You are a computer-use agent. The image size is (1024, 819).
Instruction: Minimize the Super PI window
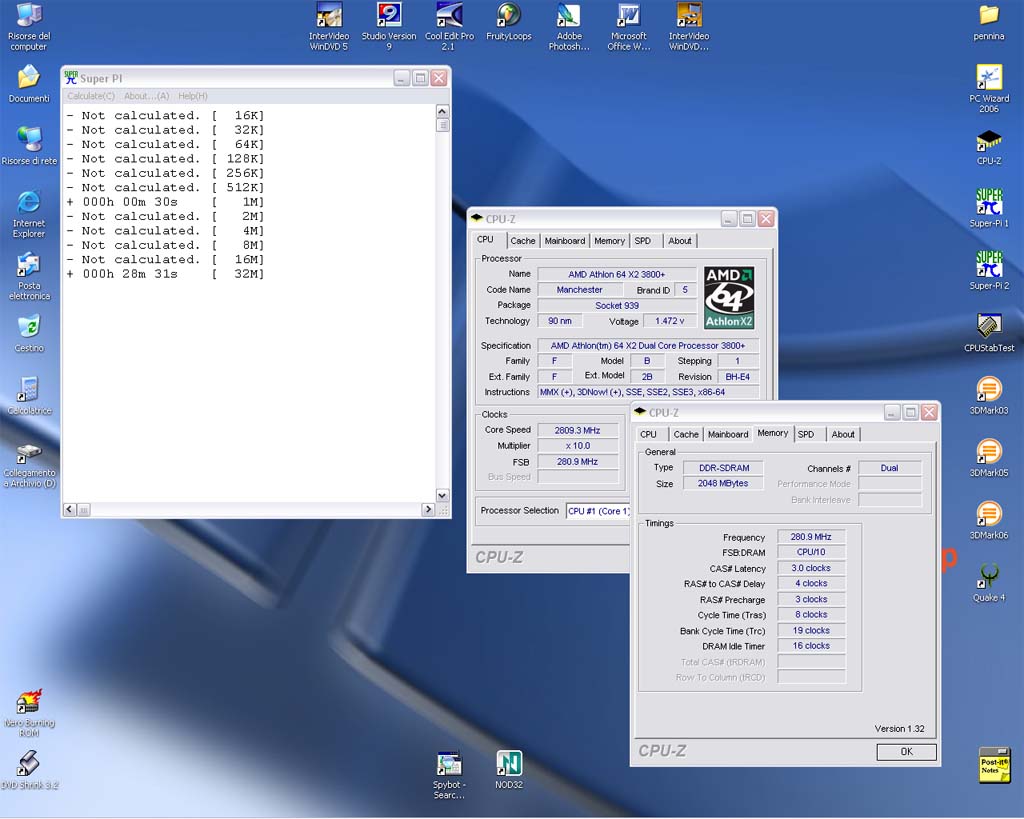(x=402, y=78)
